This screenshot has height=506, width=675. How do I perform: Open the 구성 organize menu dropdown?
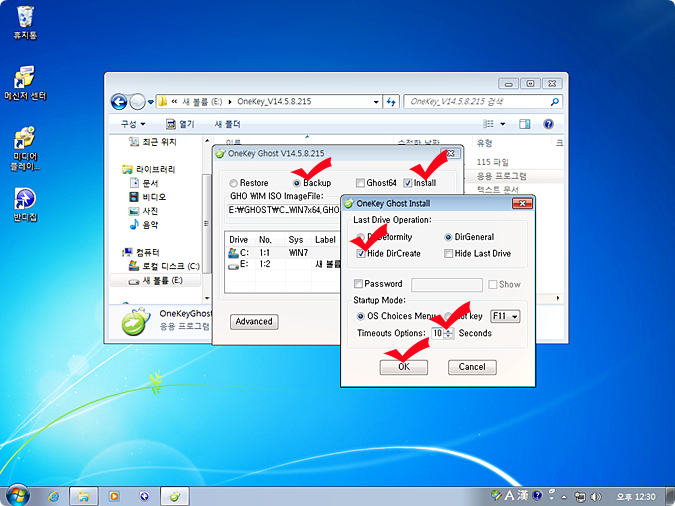(133, 124)
